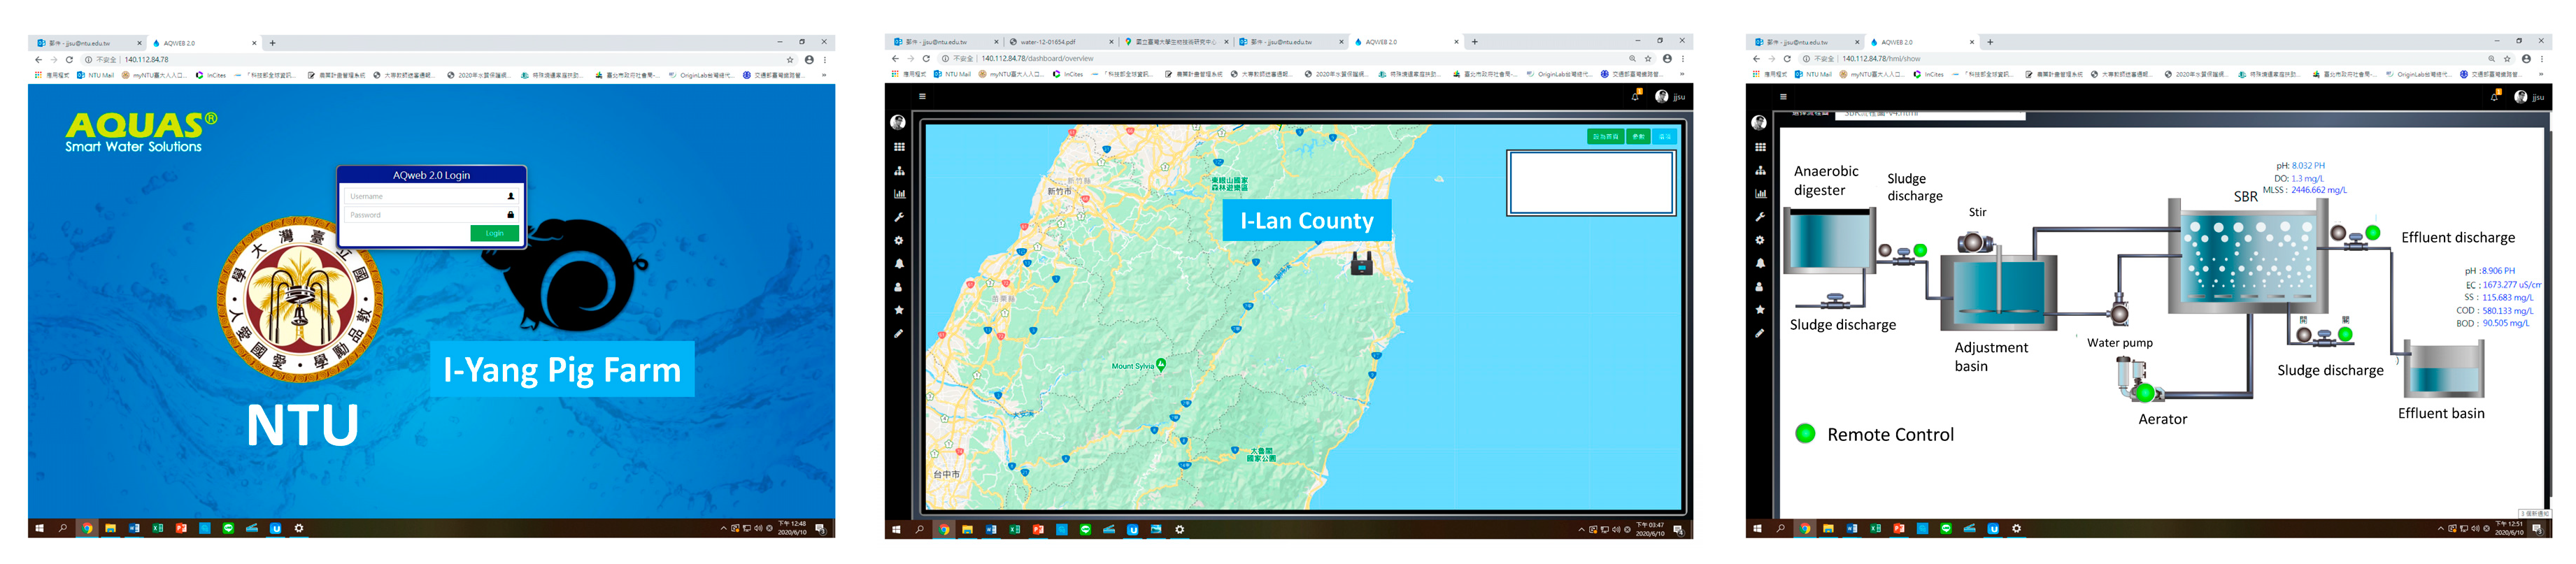
Task: Toggle green control at Anaerobic digester sludge valve
Action: coord(1920,250)
